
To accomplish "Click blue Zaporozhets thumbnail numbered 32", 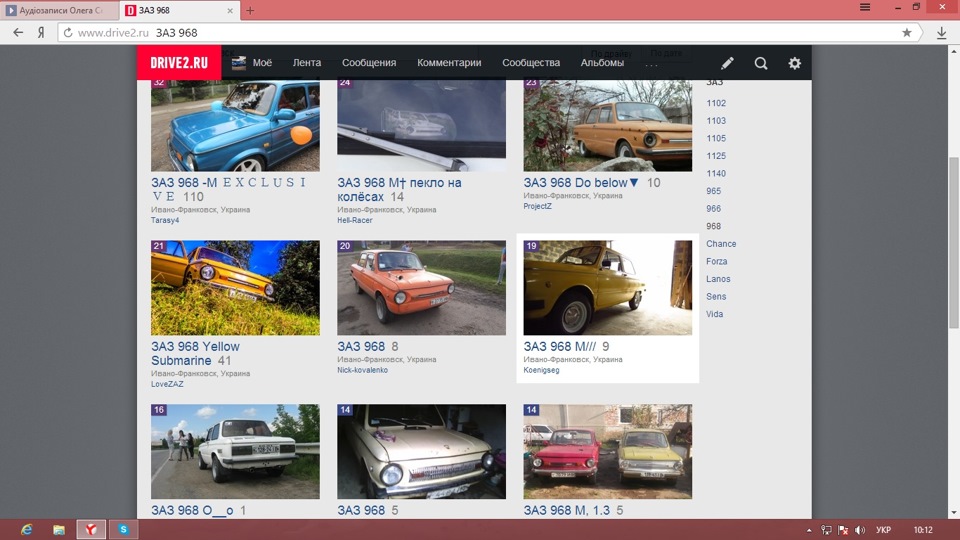I will pos(235,125).
